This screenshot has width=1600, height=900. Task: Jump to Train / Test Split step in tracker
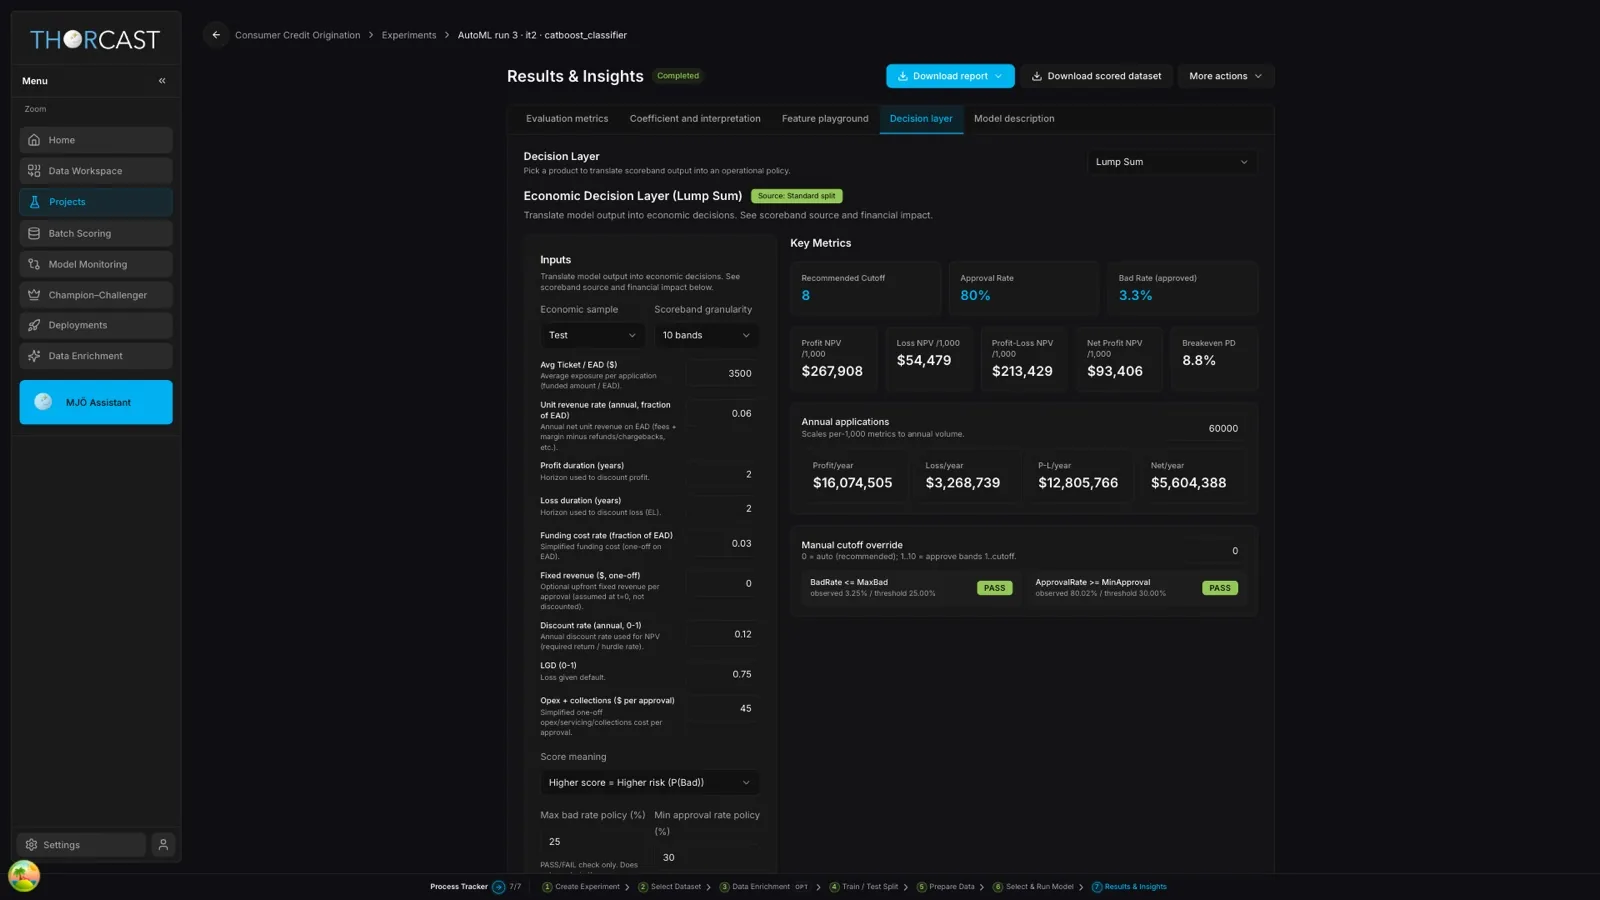pos(864,887)
